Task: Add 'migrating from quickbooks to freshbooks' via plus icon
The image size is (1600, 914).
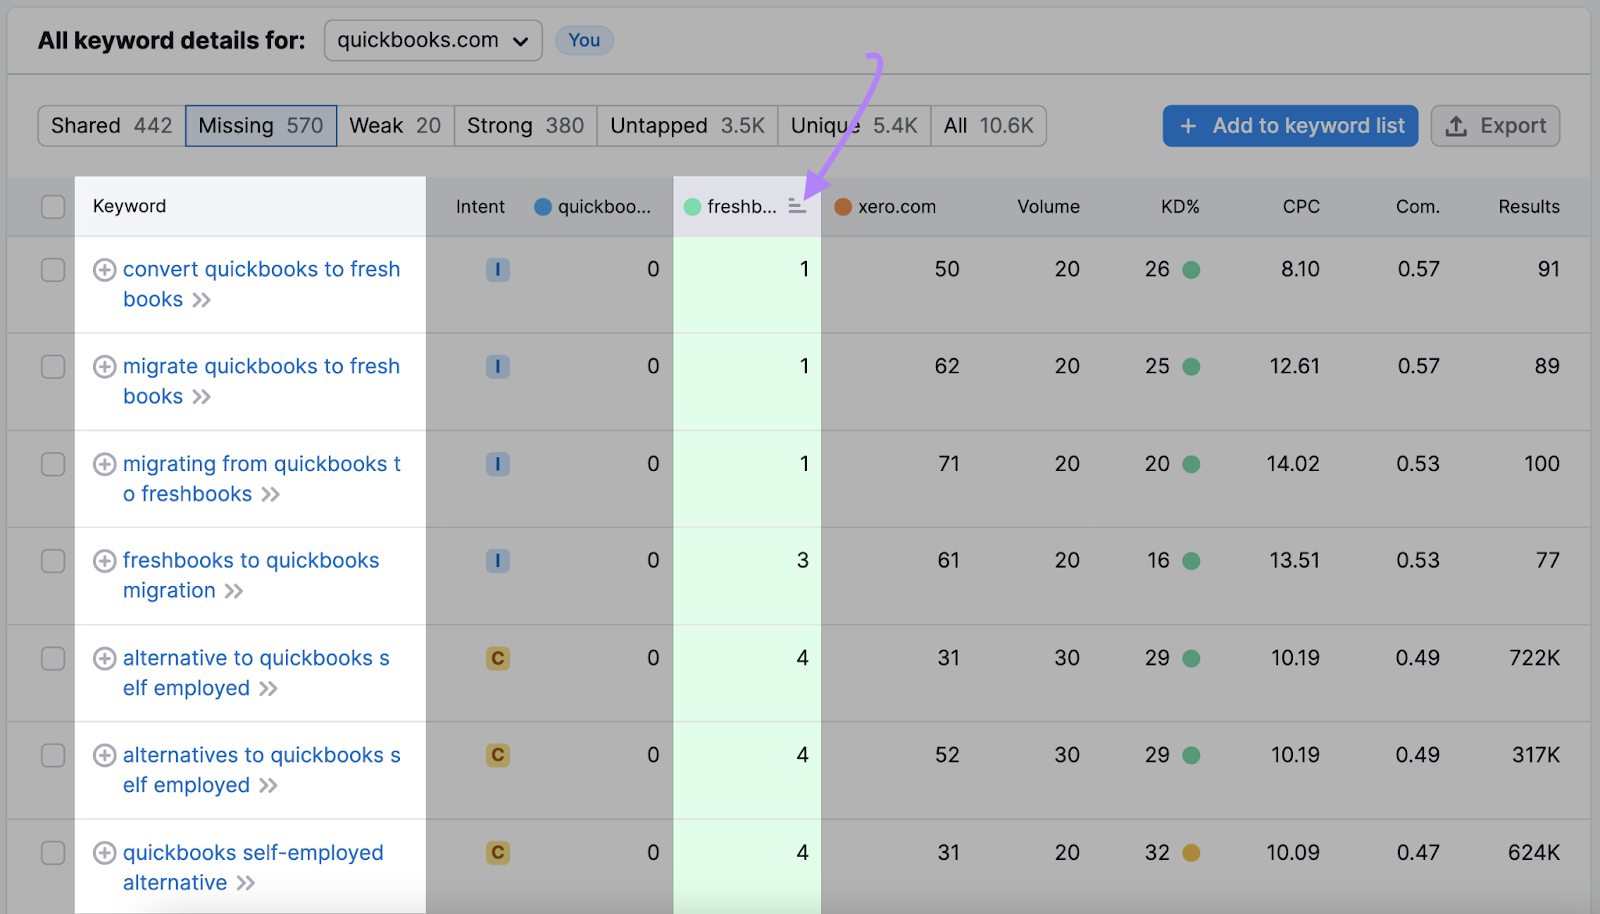Action: pos(104,464)
